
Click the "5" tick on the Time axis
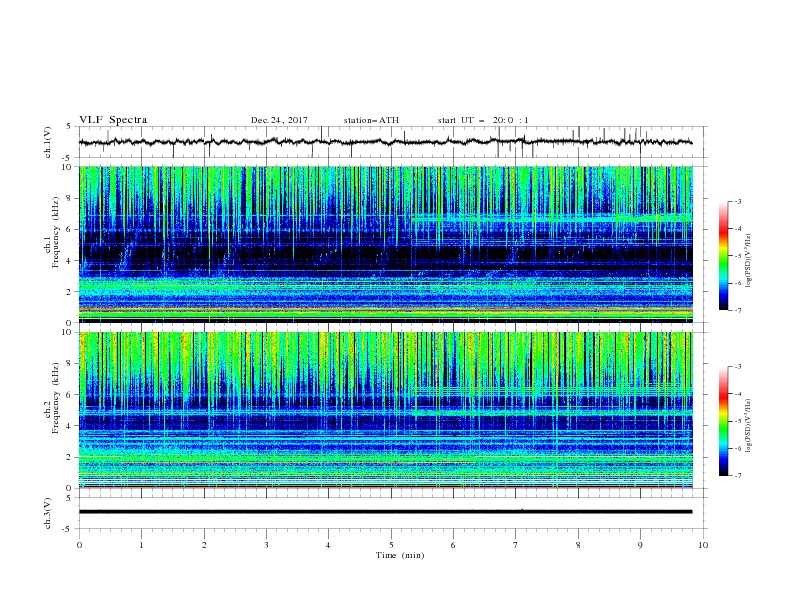(391, 545)
